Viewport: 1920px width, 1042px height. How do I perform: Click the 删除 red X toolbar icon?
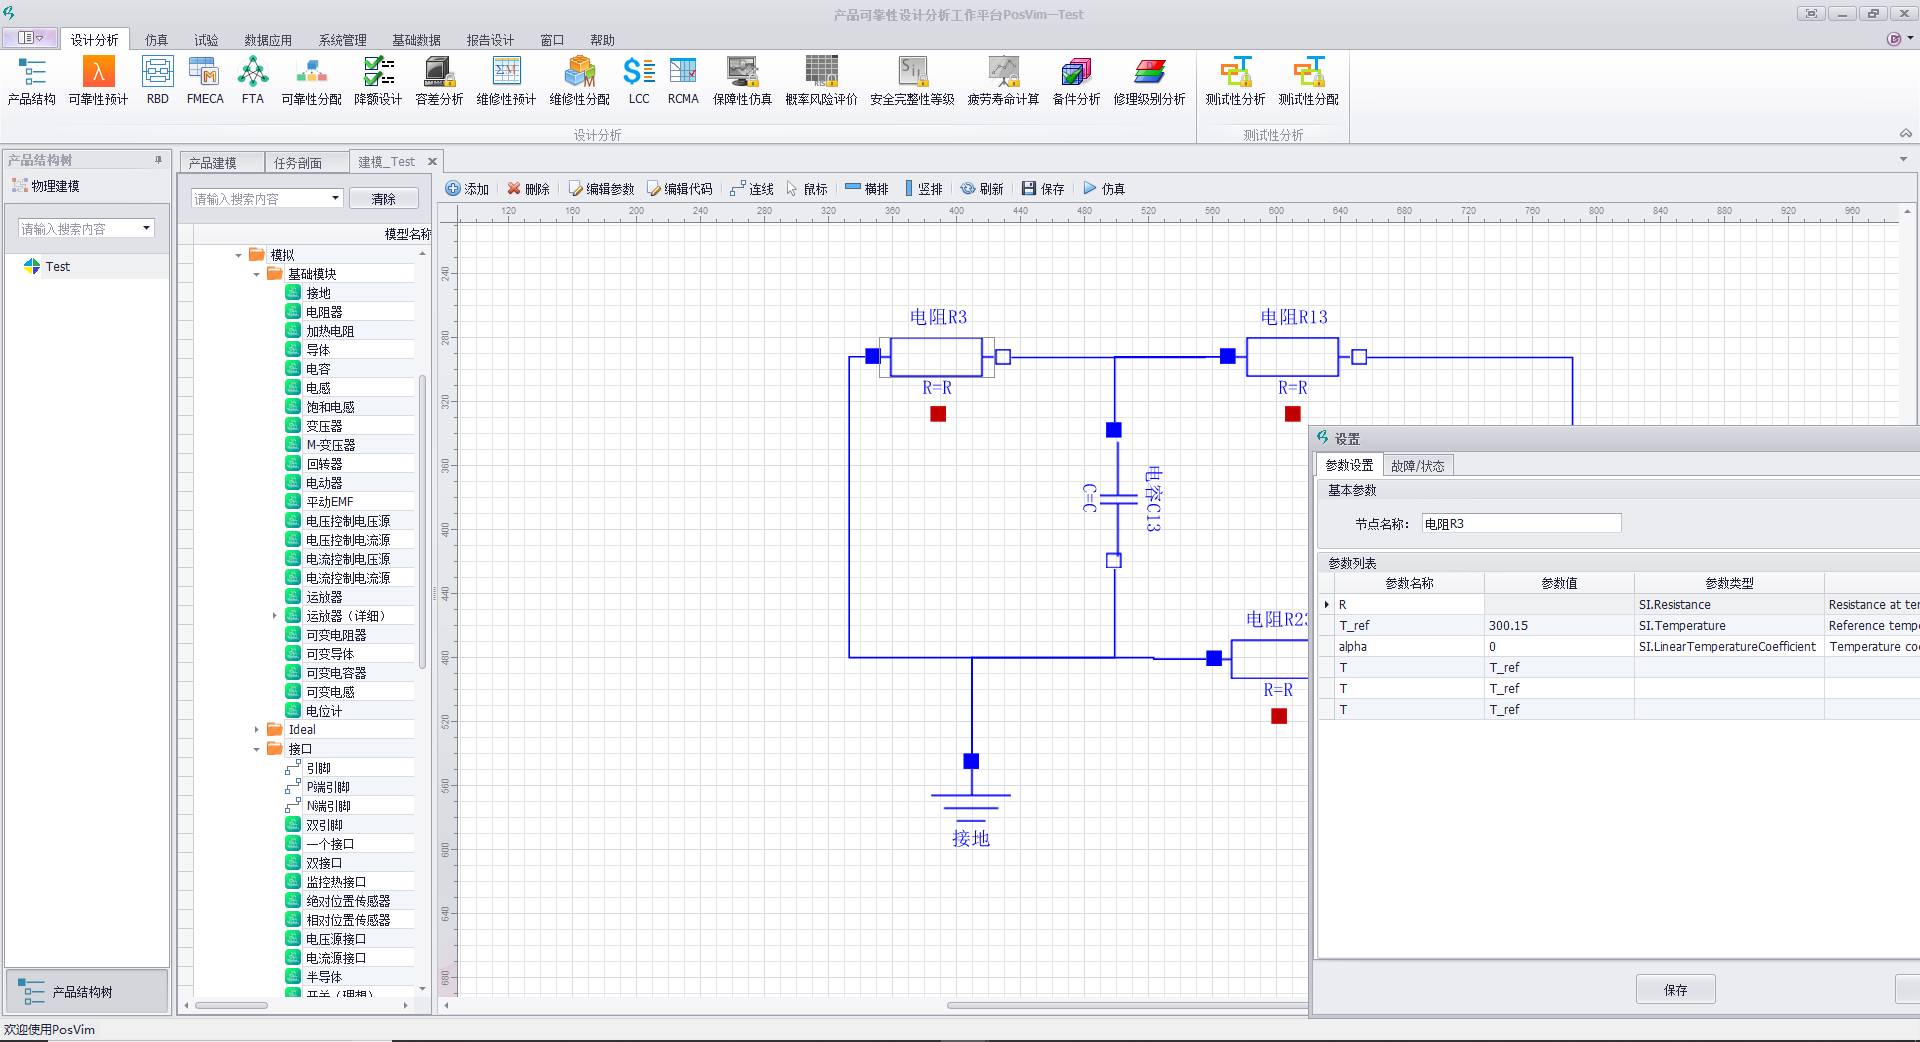514,188
